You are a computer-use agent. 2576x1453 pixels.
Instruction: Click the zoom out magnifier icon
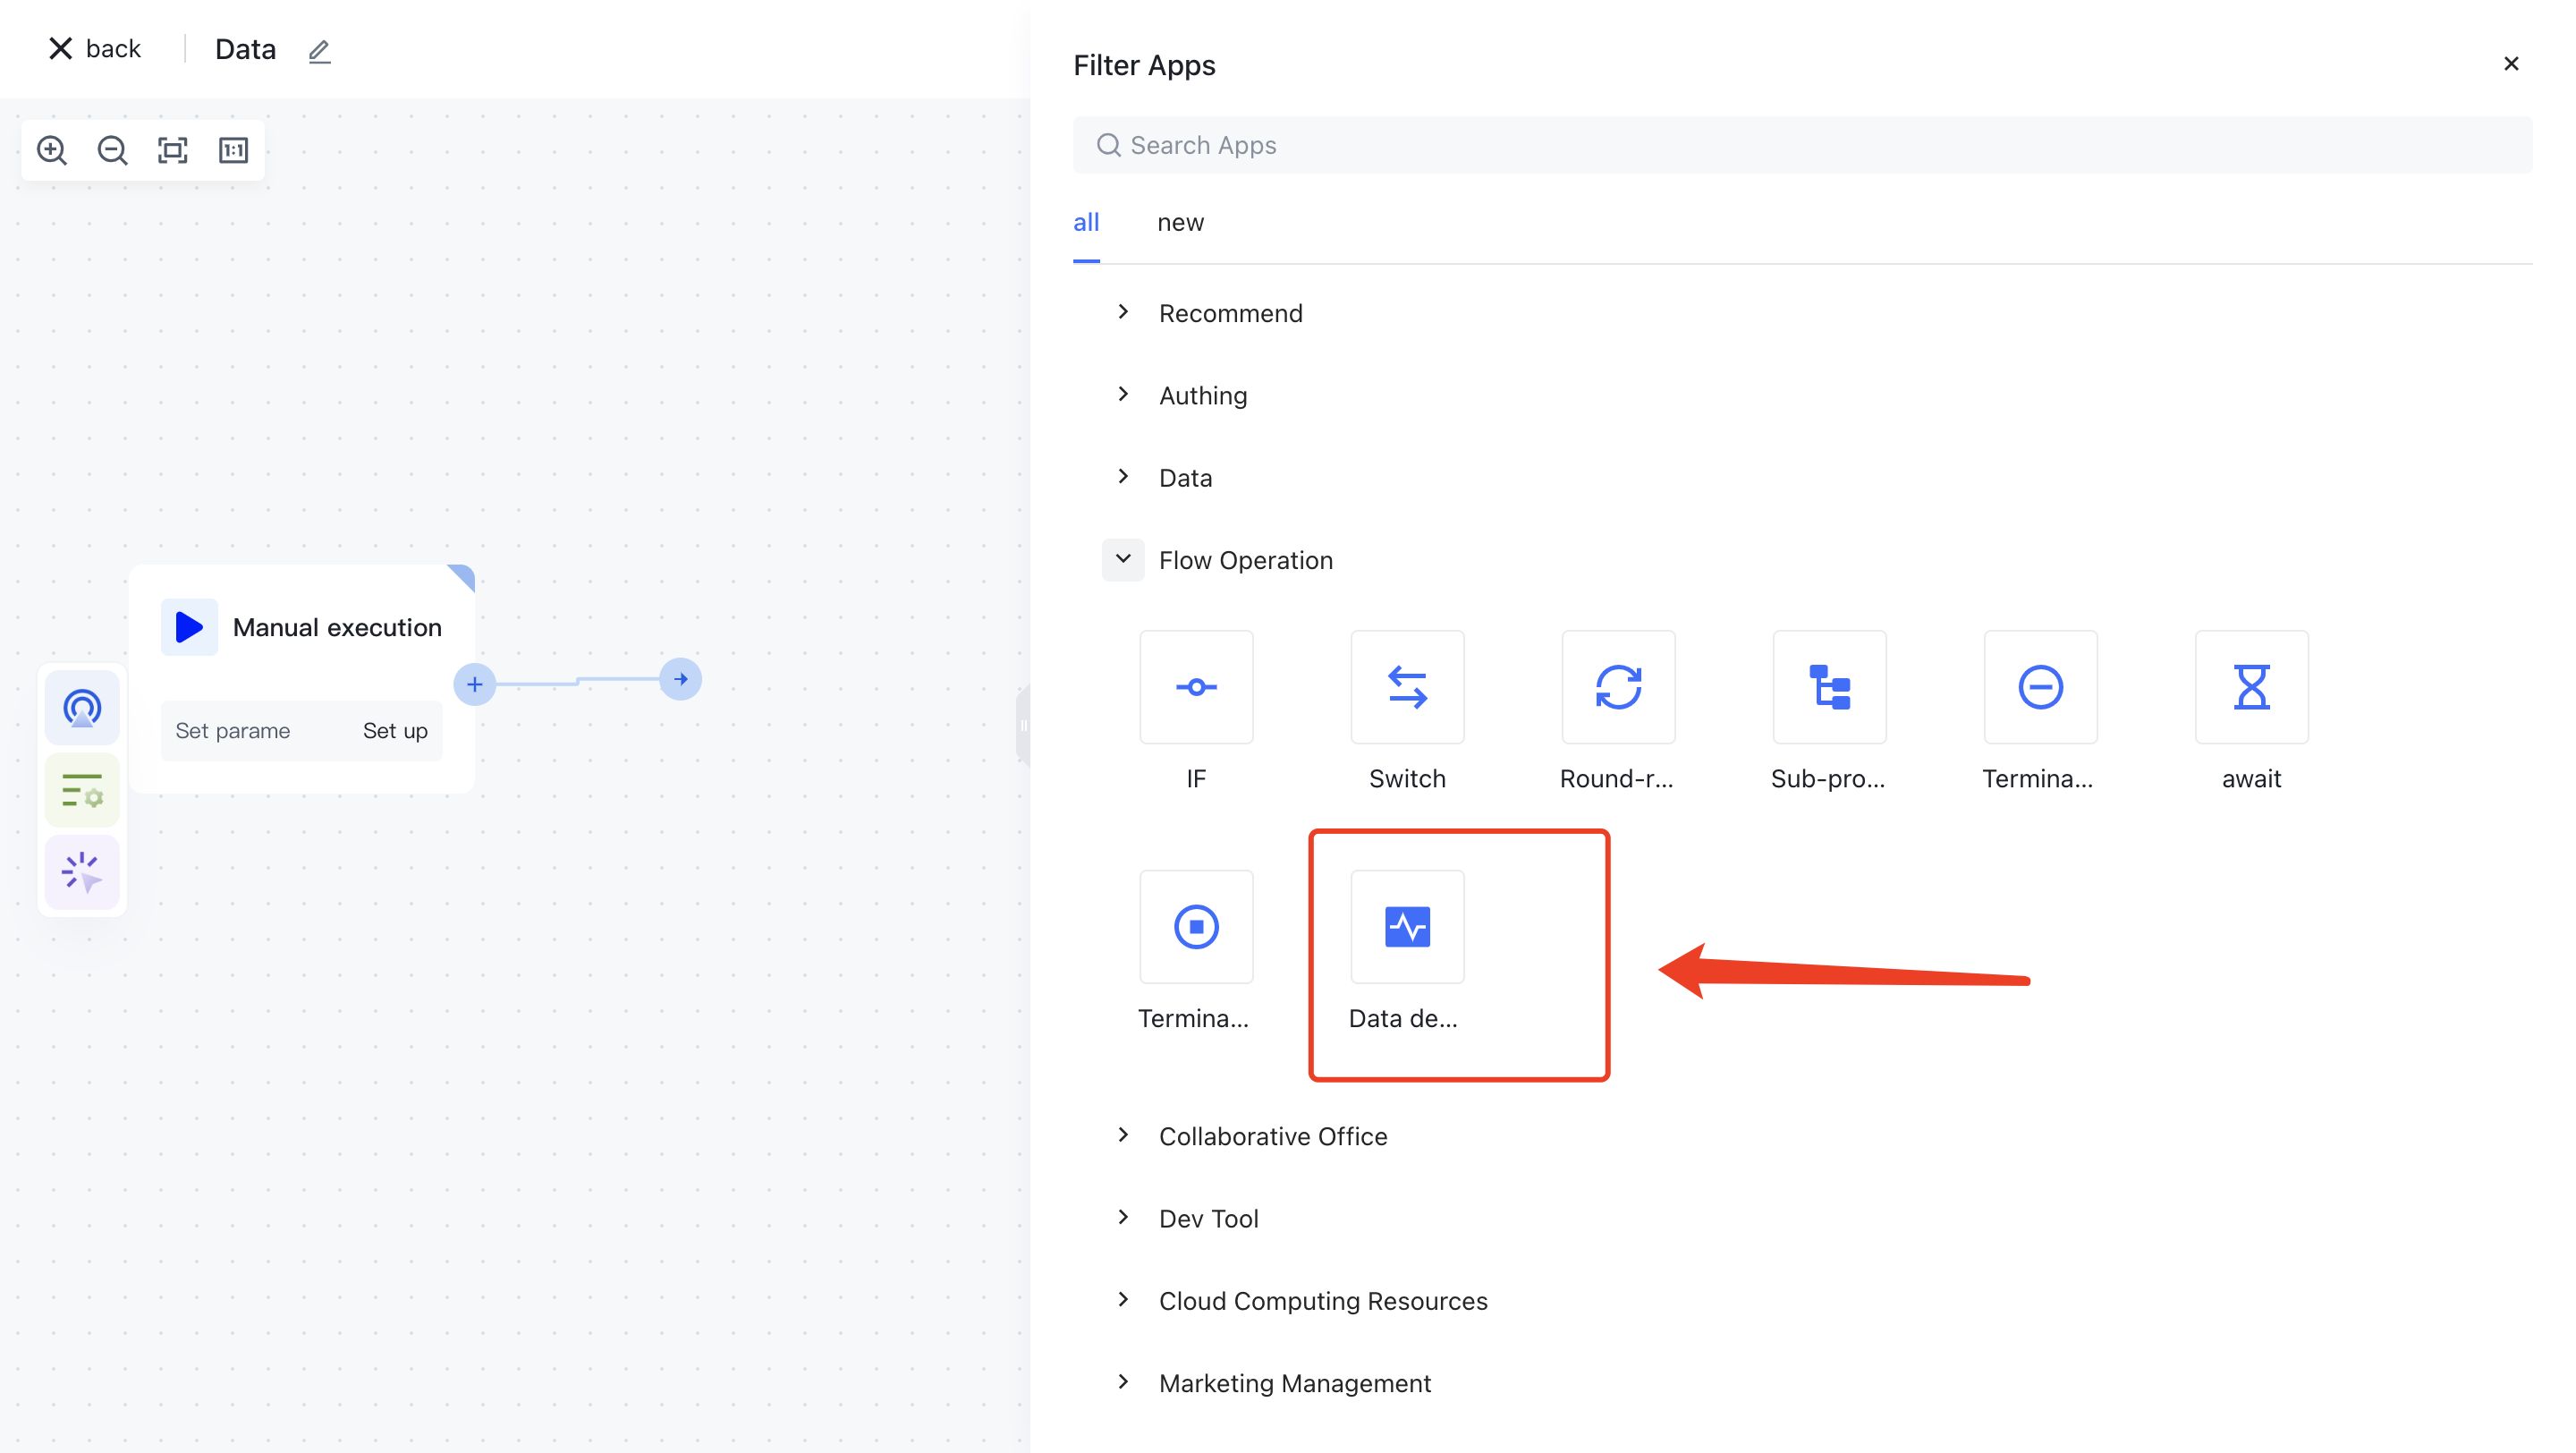tap(112, 150)
